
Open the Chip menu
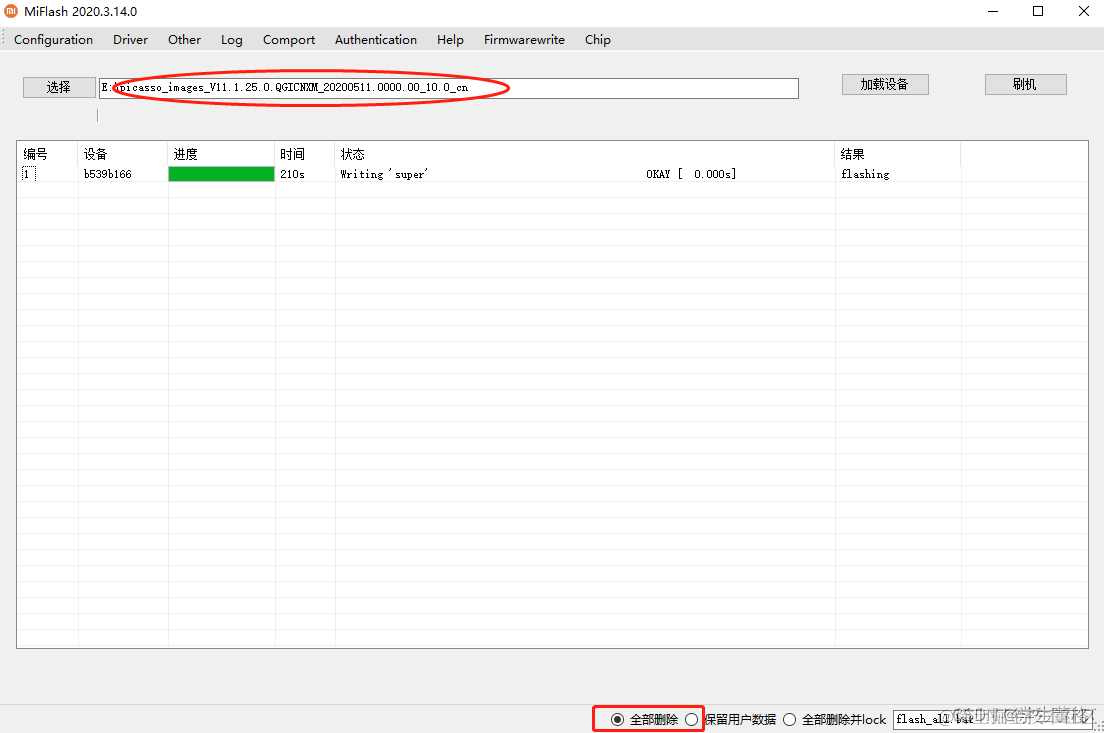point(597,40)
